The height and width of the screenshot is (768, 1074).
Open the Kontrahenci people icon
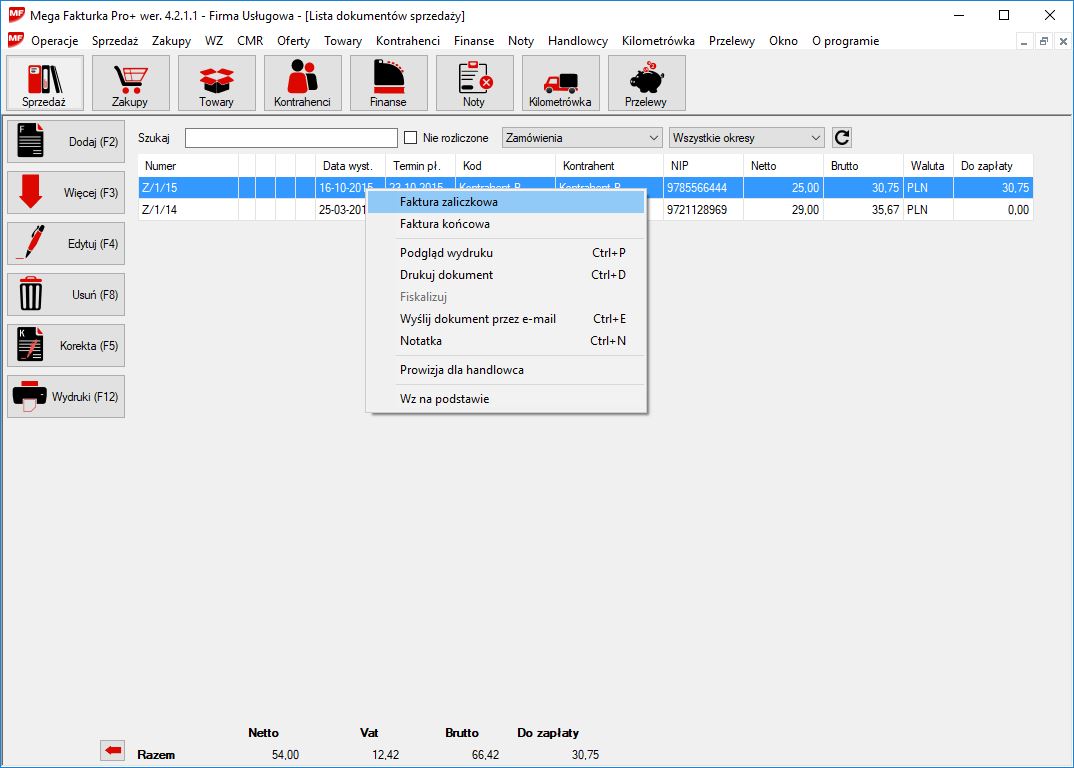point(302,83)
